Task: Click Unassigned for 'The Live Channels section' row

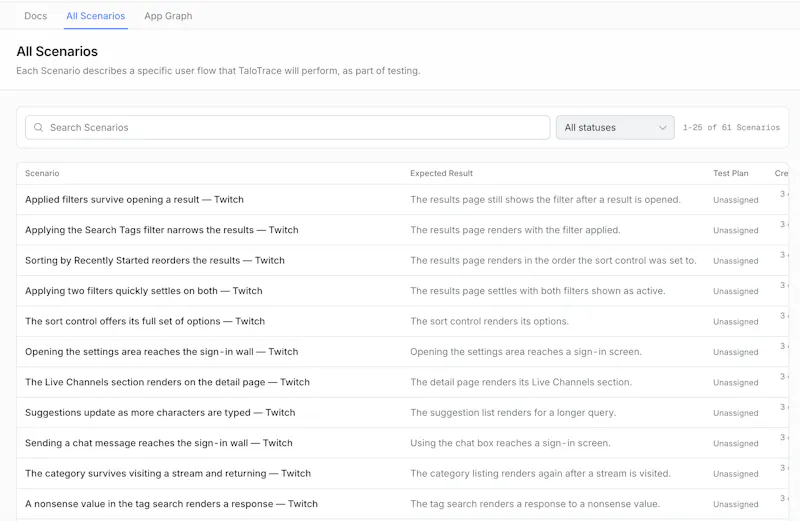Action: [736, 383]
